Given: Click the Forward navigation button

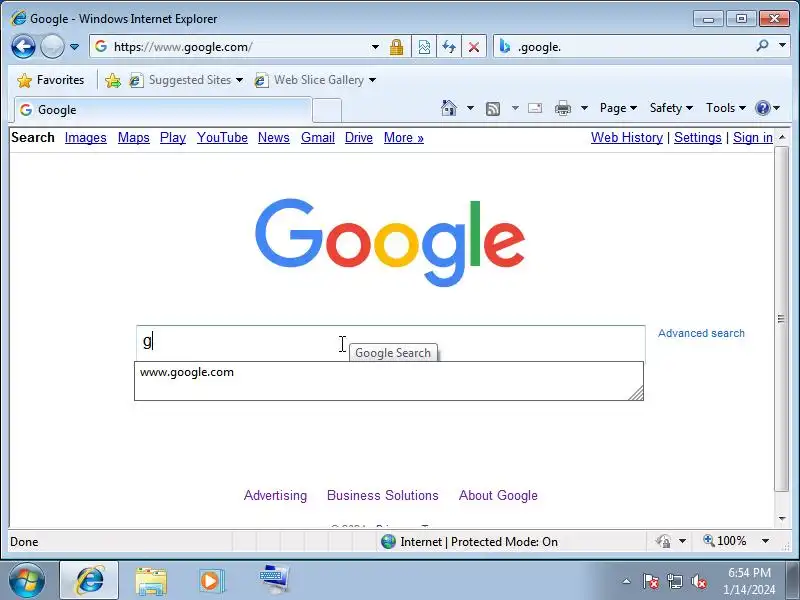Looking at the screenshot, I should click(52, 47).
